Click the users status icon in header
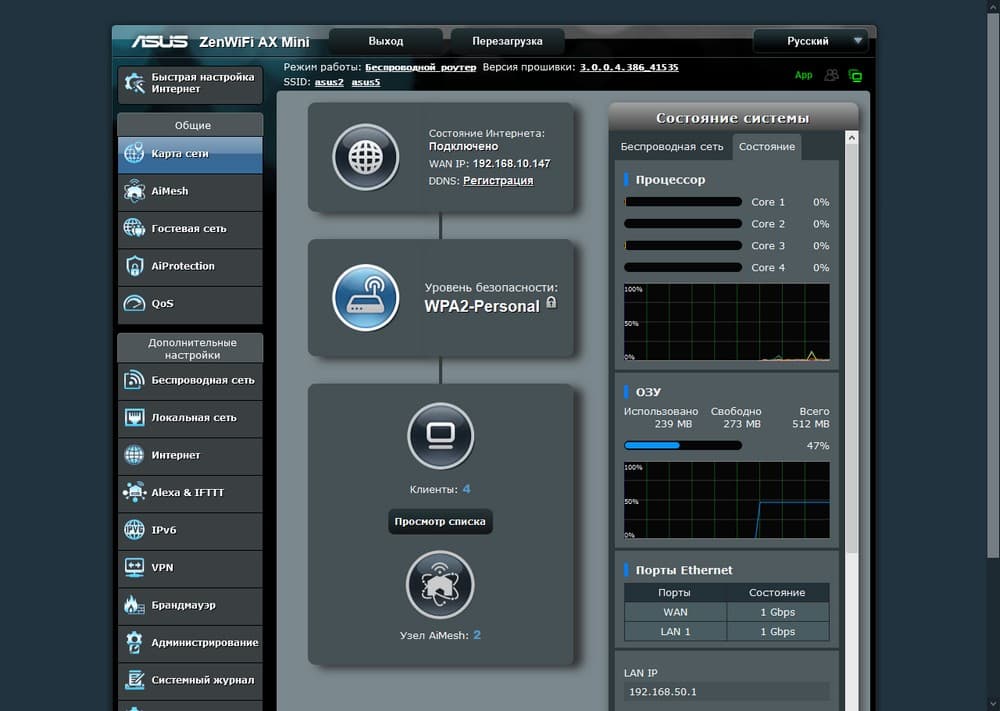 click(831, 75)
